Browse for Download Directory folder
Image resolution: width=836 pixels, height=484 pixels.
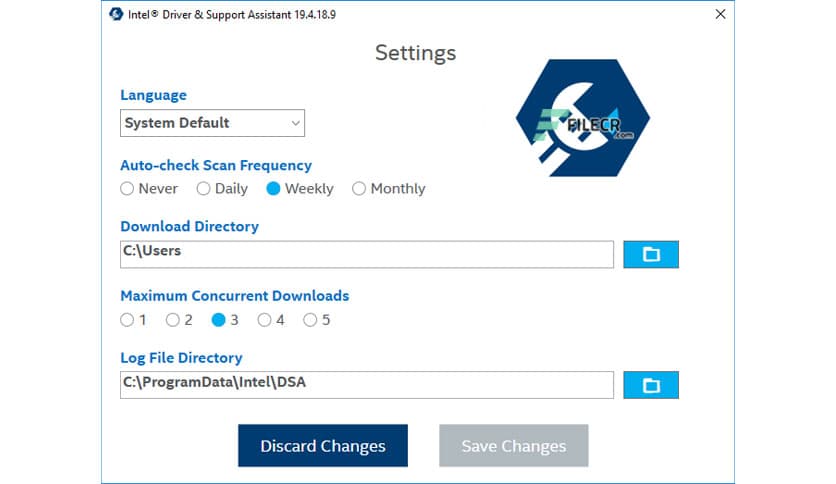(650, 254)
